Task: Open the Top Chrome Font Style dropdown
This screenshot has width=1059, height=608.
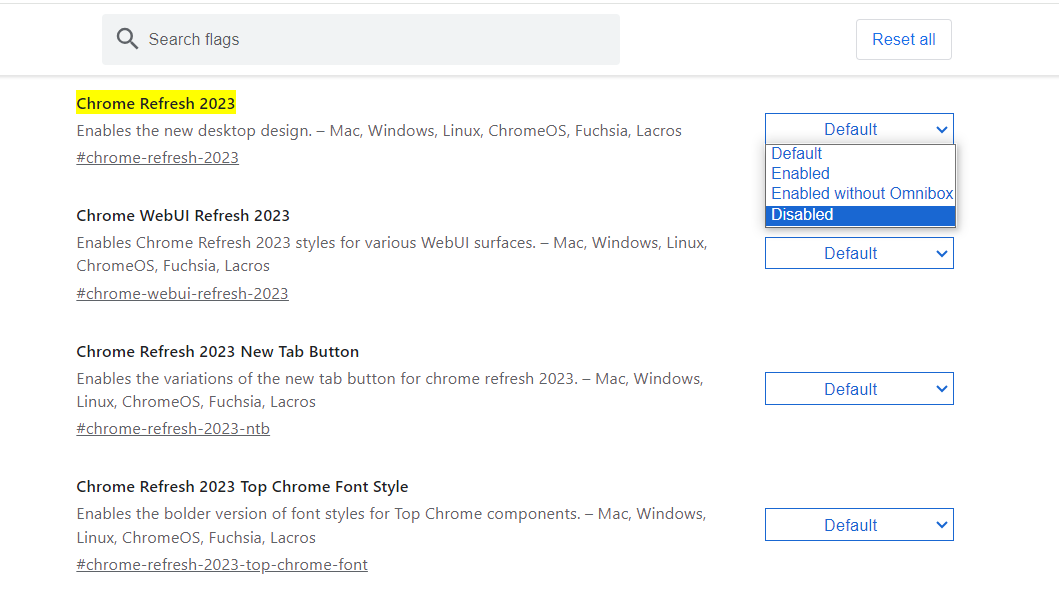Action: pos(859,525)
